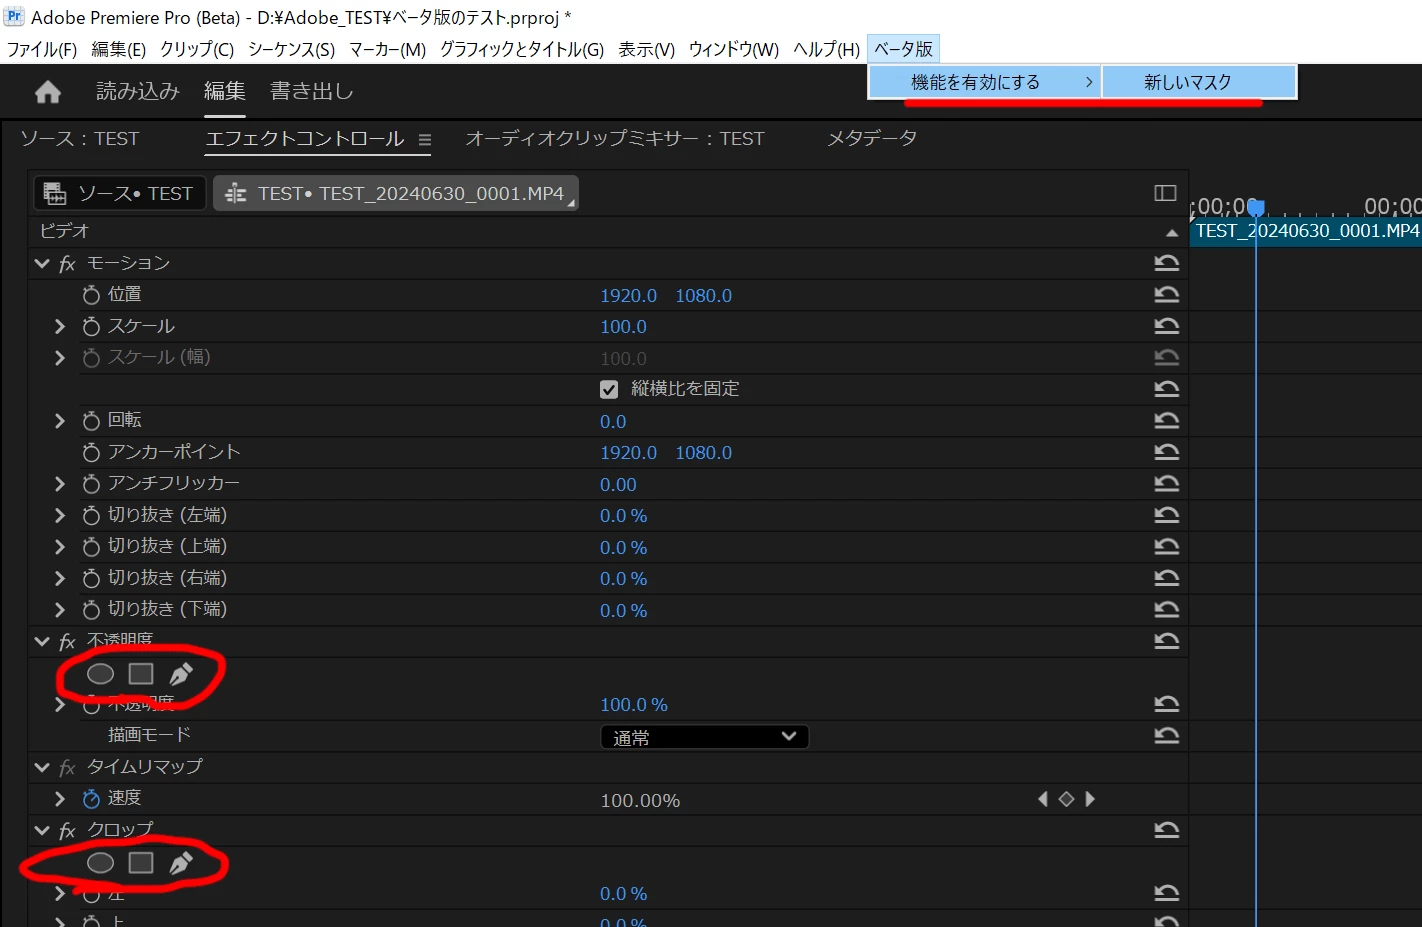Viewport: 1422px width, 927px height.
Task: Reset 切り抜き (右端) parameter
Action: pos(1166,578)
